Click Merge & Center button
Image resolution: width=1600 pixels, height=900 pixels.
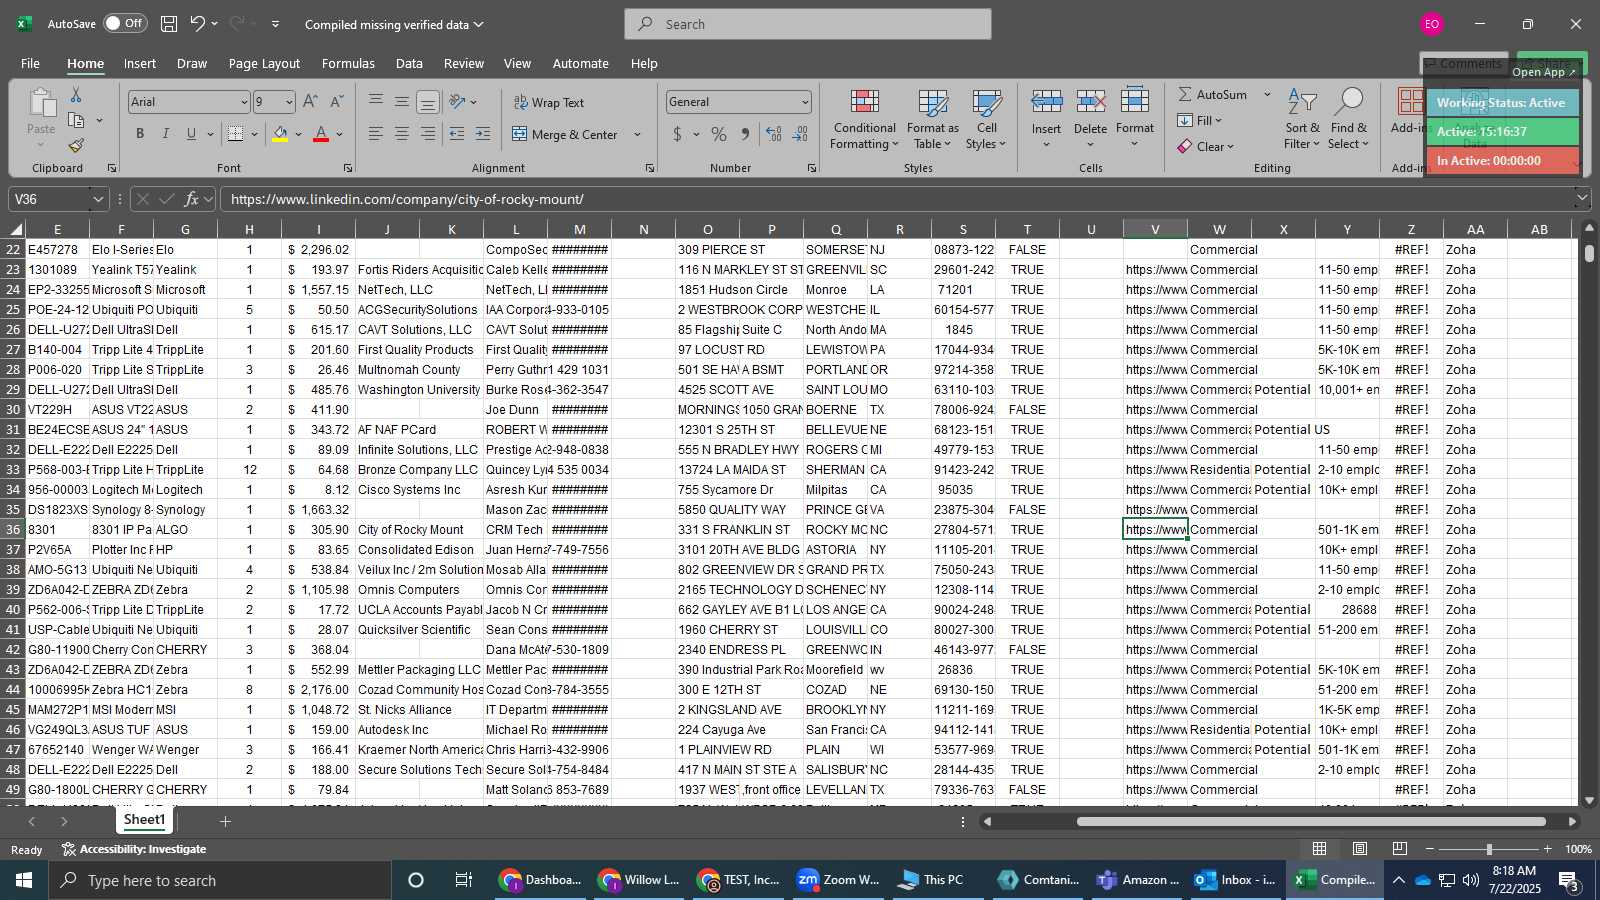tap(565, 134)
